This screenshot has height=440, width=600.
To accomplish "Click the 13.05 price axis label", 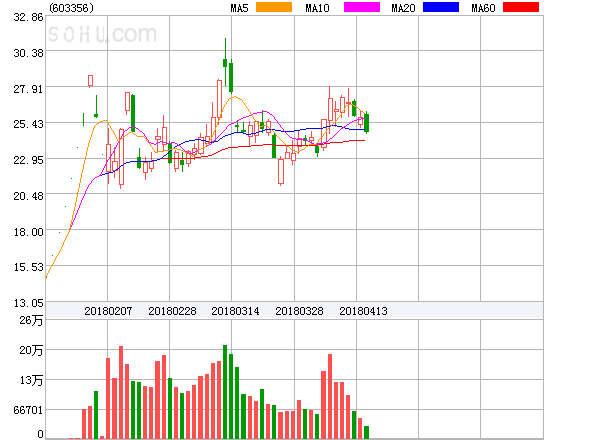I will (28, 303).
